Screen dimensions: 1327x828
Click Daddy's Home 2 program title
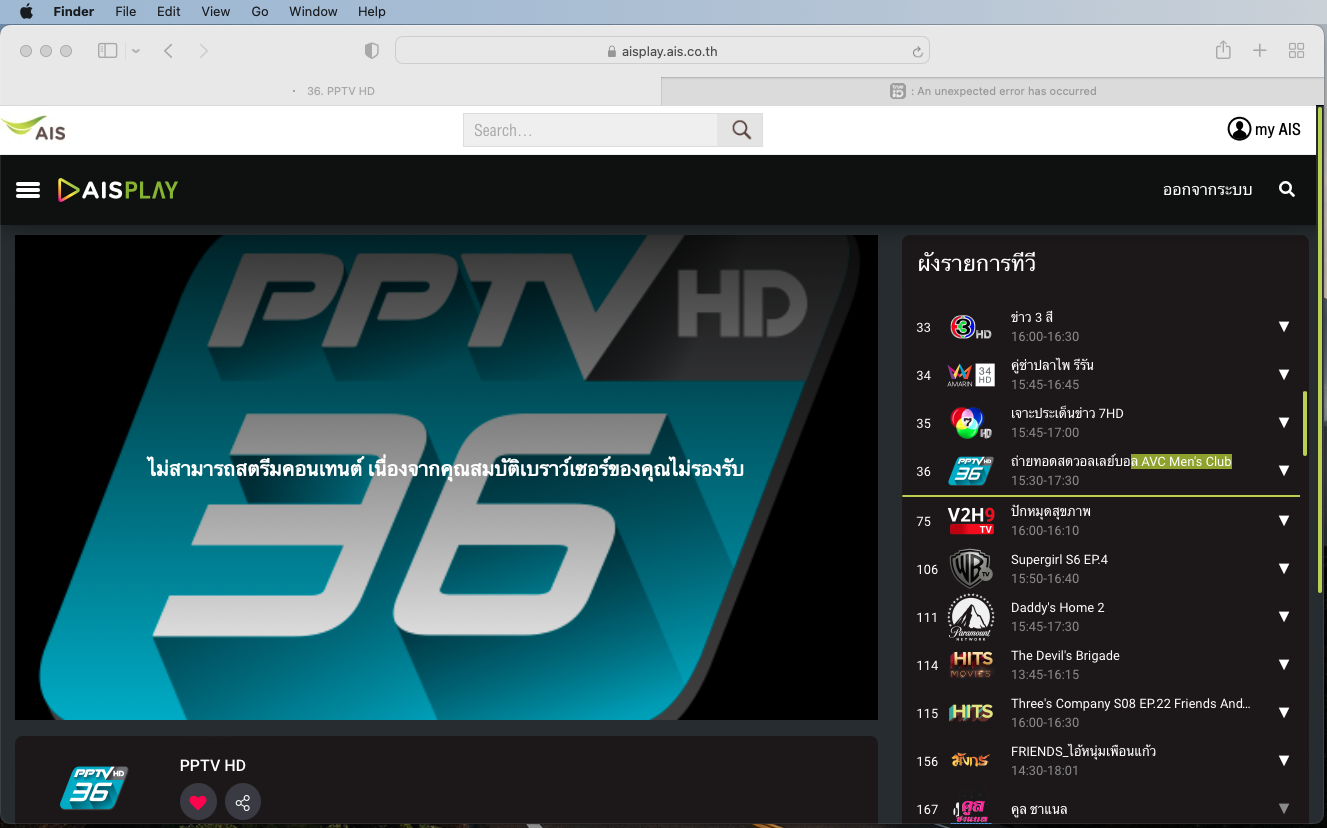coord(1058,608)
